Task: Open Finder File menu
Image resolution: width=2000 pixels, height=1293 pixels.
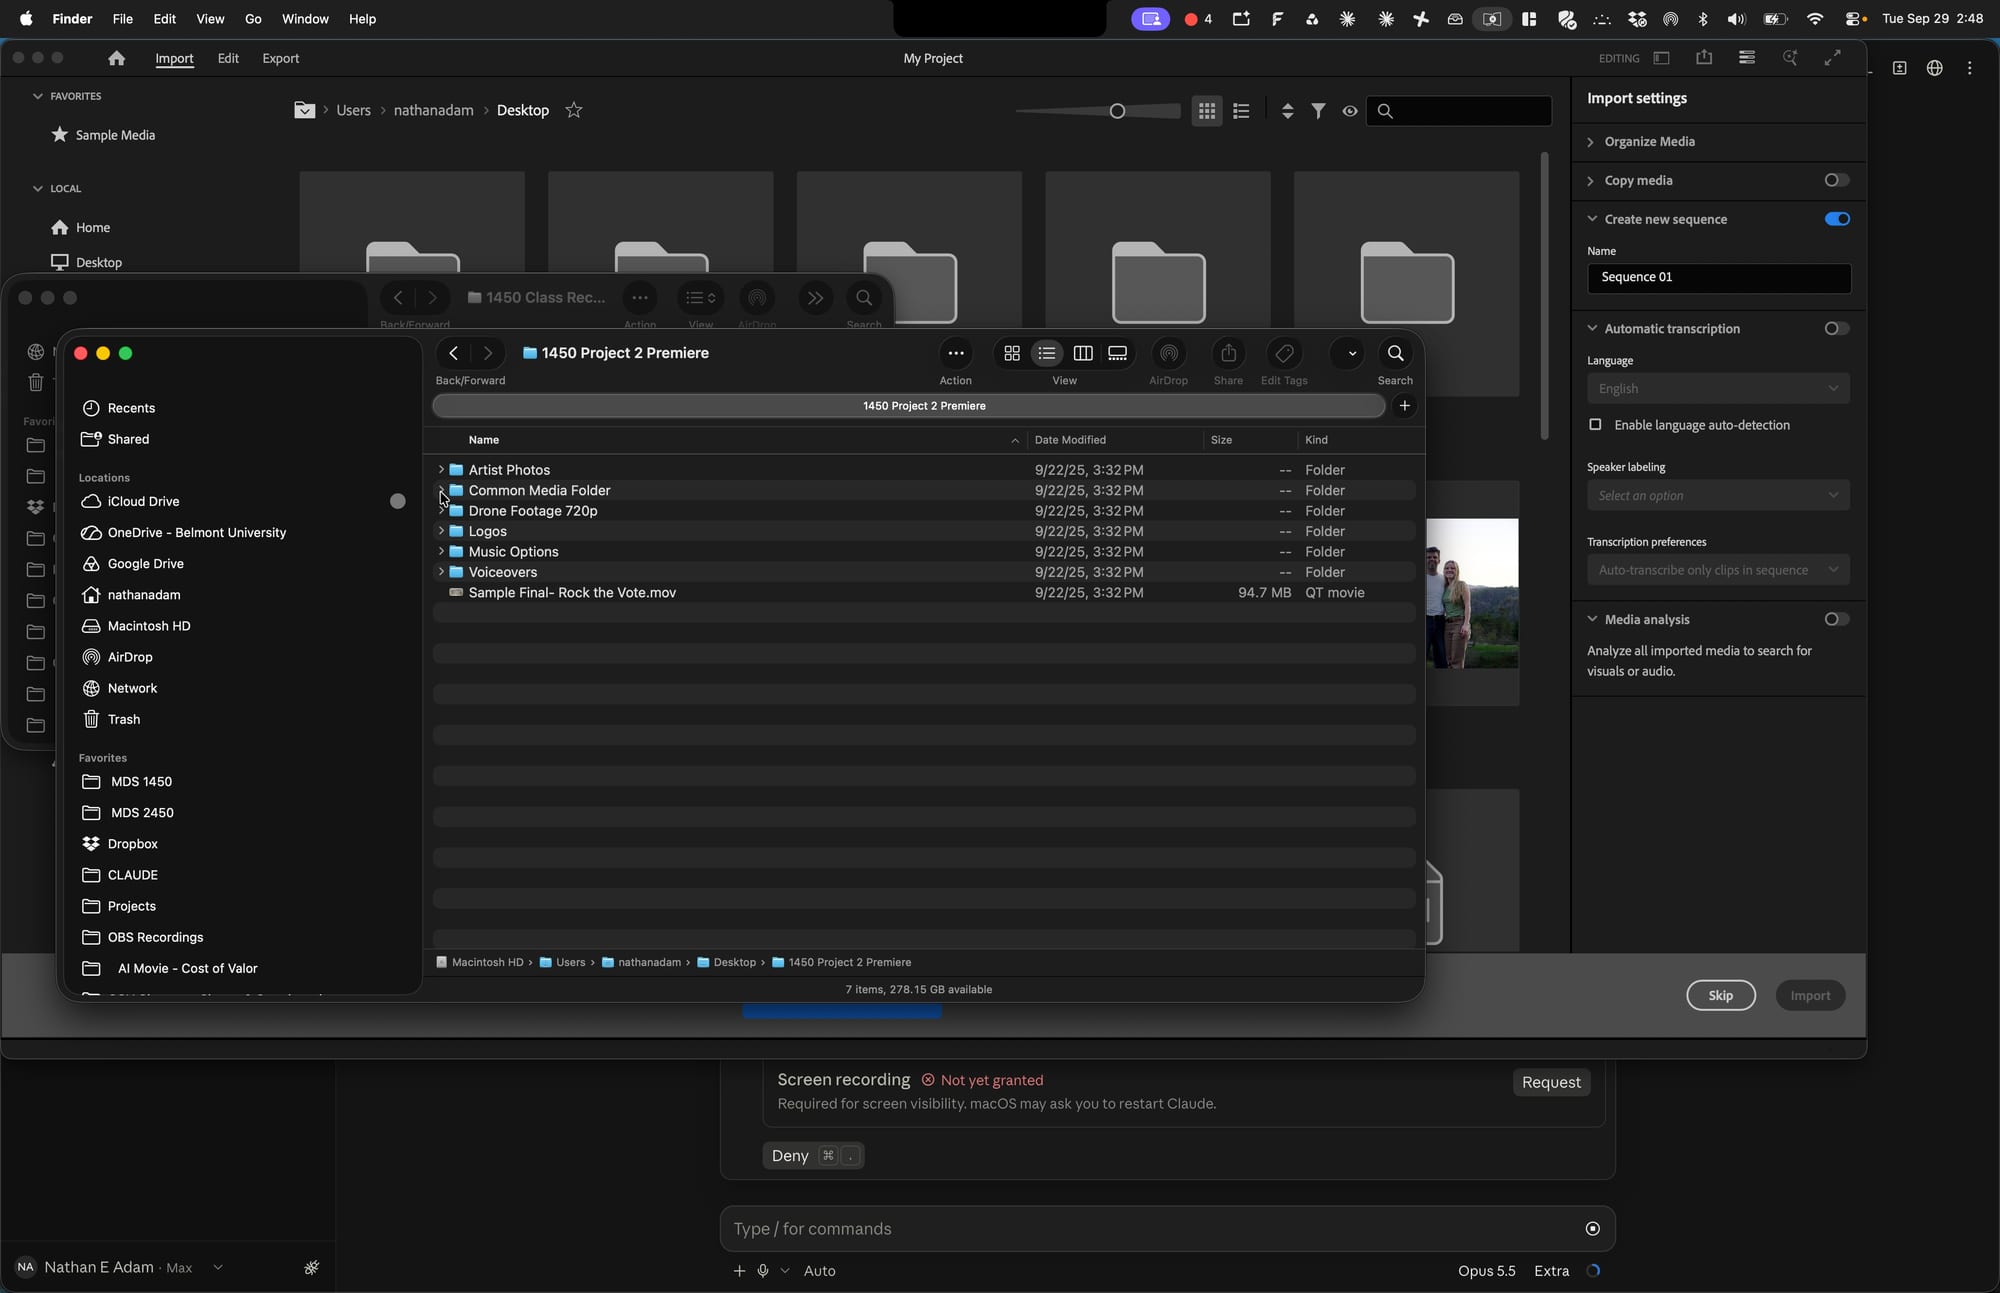Action: pyautogui.click(x=123, y=19)
